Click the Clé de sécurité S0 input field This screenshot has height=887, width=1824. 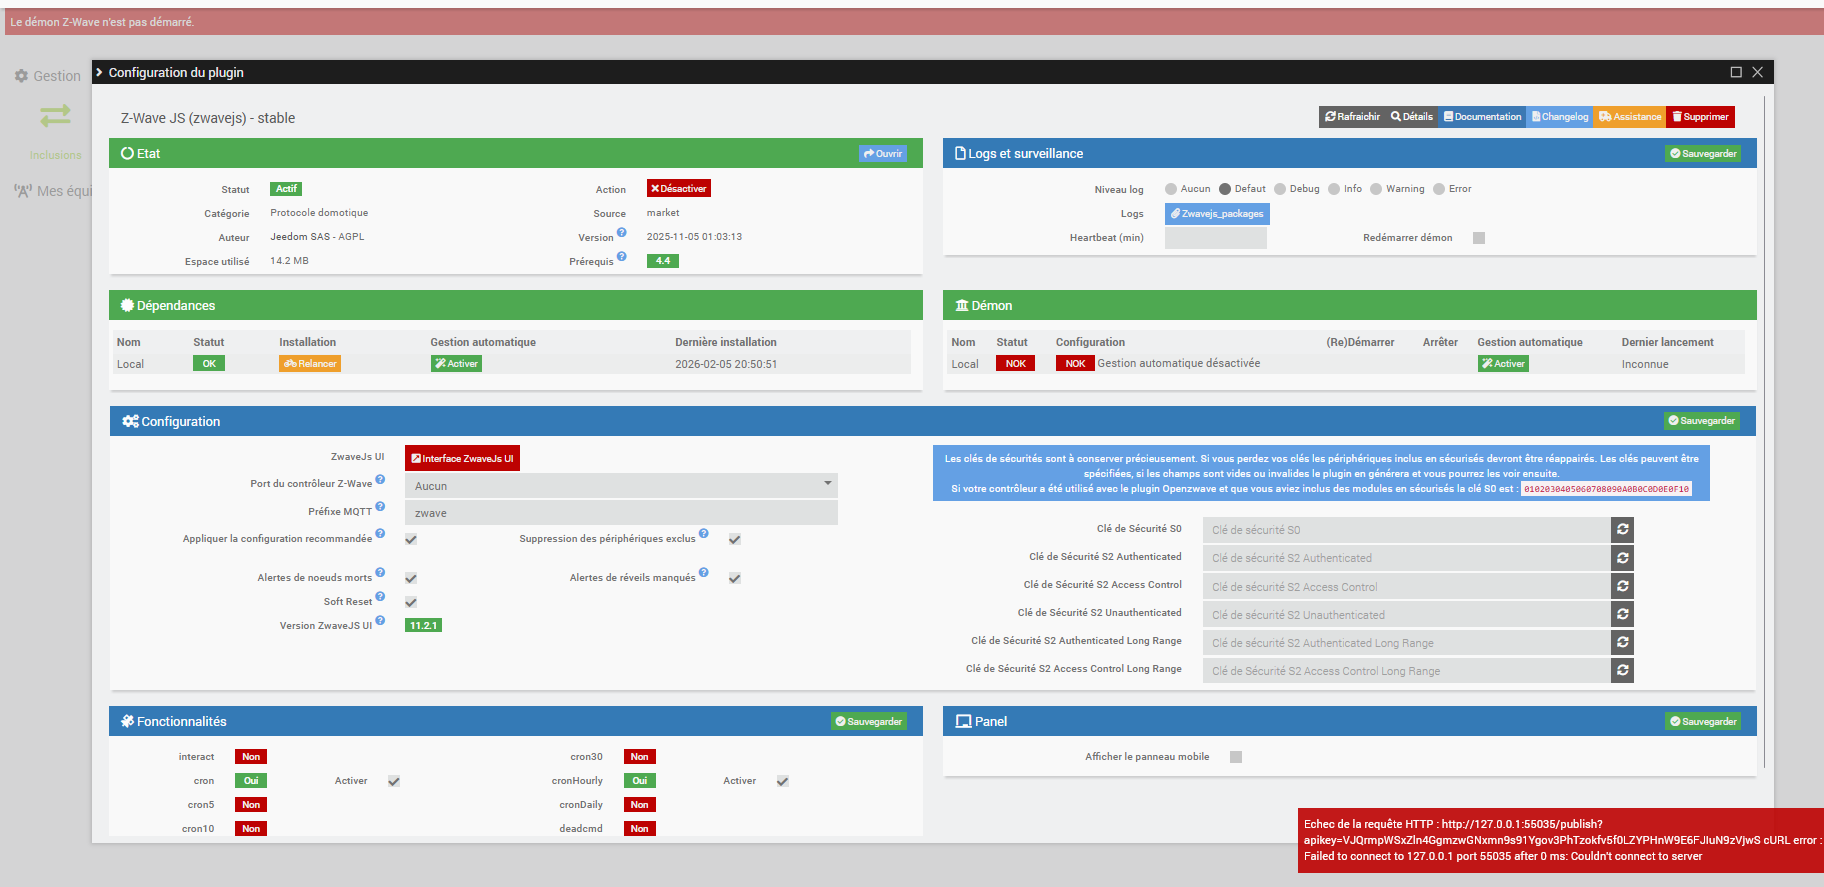pyautogui.click(x=1406, y=530)
